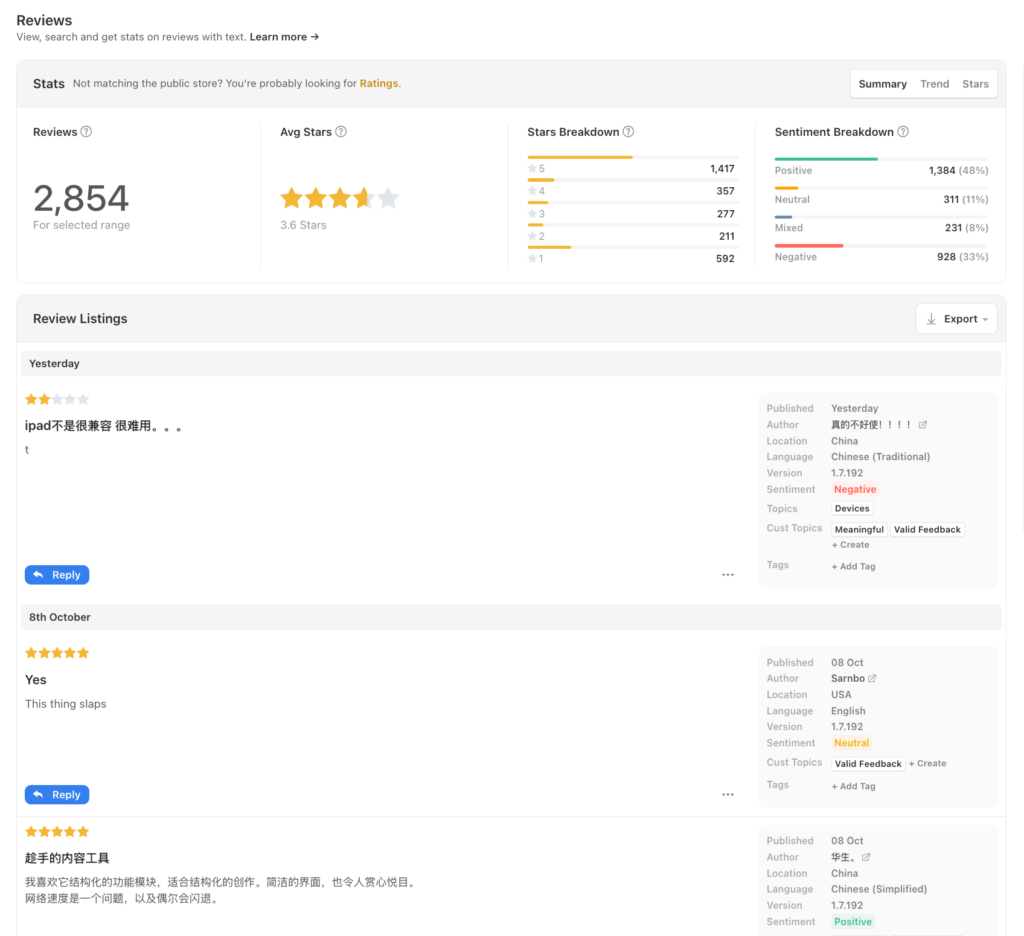The width and height of the screenshot is (1024, 936).
Task: Click the ellipsis menu on the iPad review
Action: 728,574
